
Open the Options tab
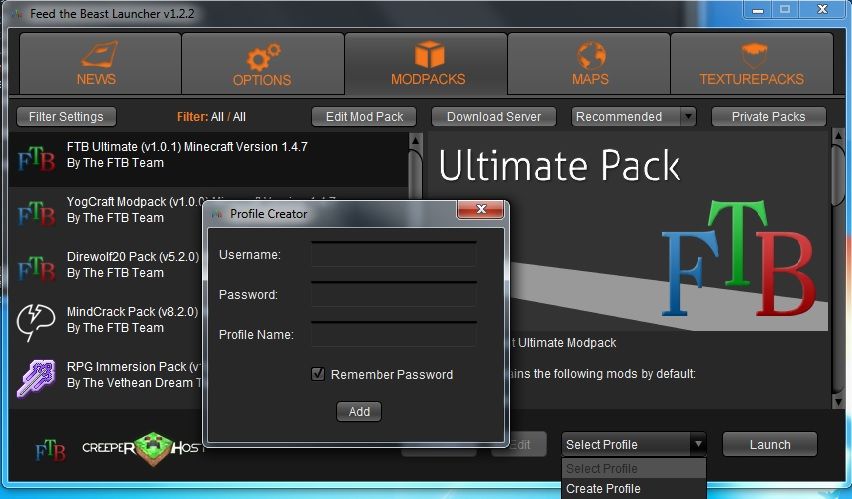point(263,64)
